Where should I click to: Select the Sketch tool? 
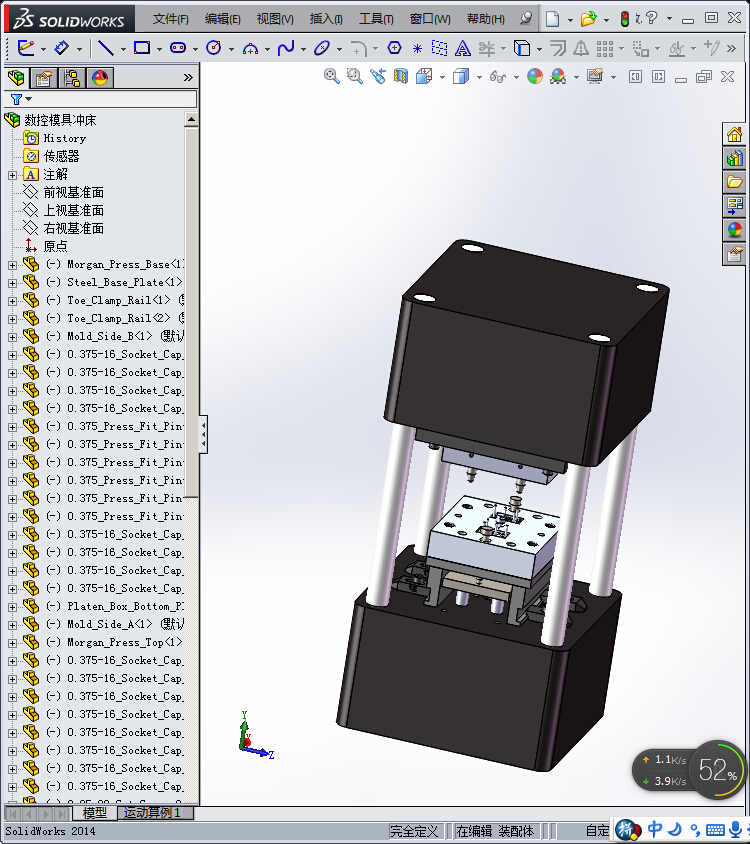[x=26, y=48]
